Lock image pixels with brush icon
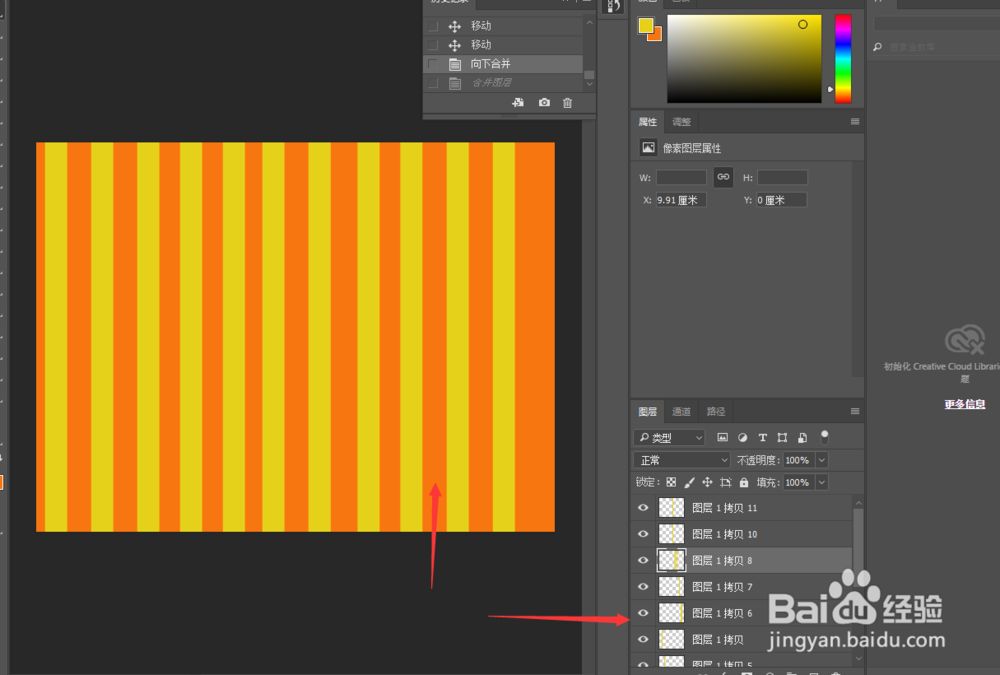This screenshot has width=1000, height=675. [689, 482]
